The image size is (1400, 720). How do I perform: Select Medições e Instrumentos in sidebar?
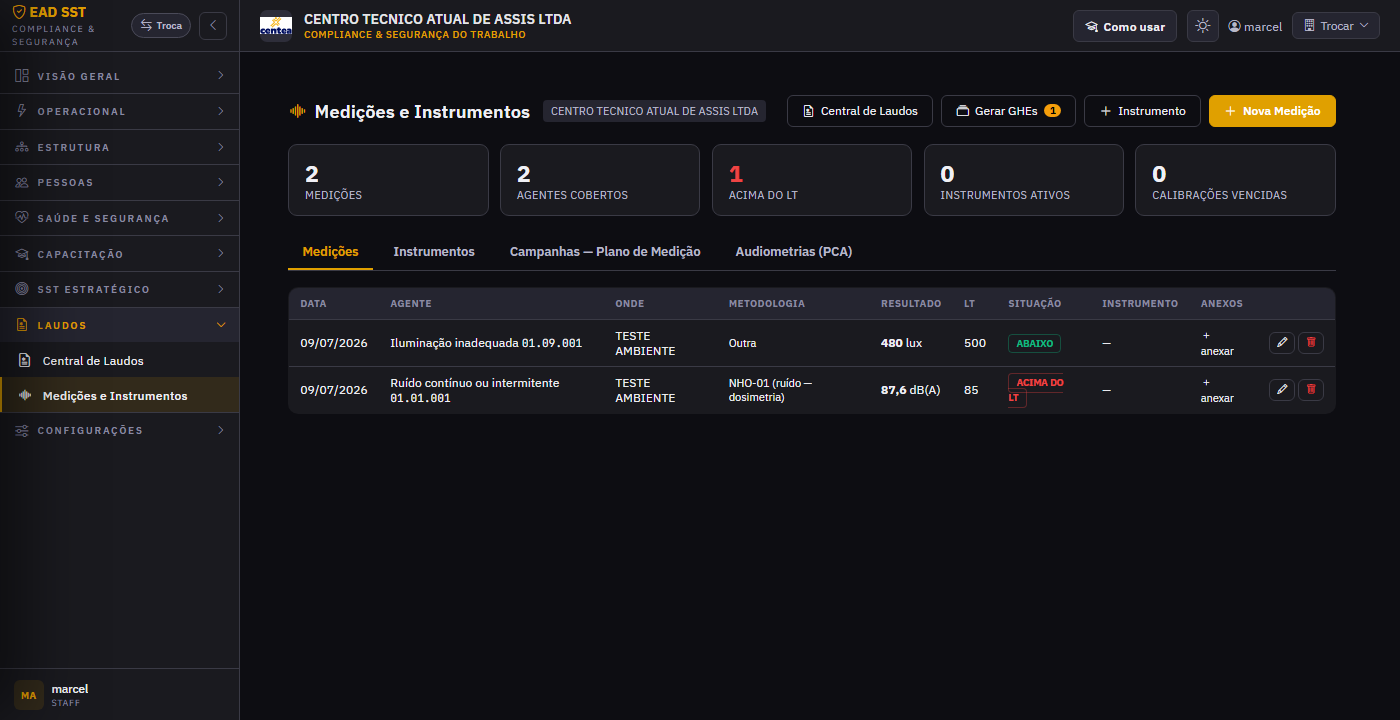[x=120, y=396]
